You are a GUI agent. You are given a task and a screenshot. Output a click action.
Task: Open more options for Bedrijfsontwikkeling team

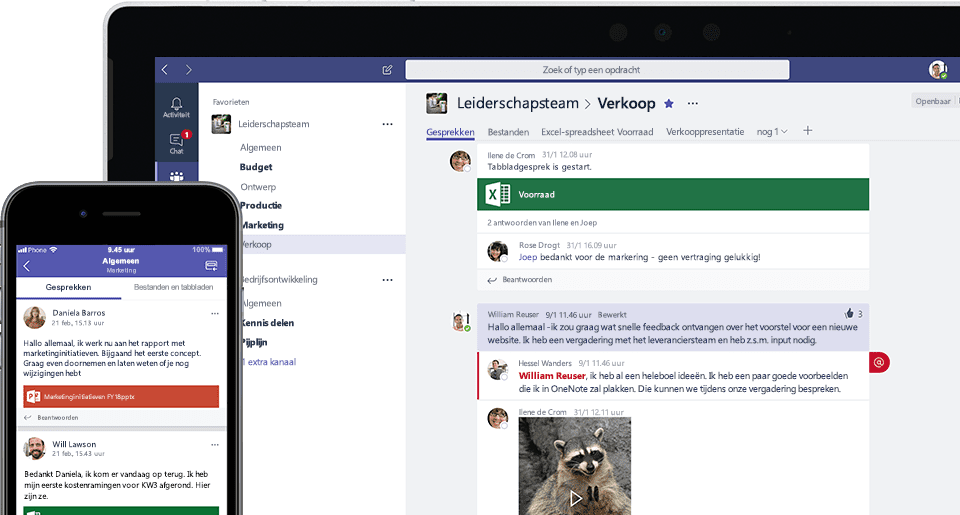[388, 280]
